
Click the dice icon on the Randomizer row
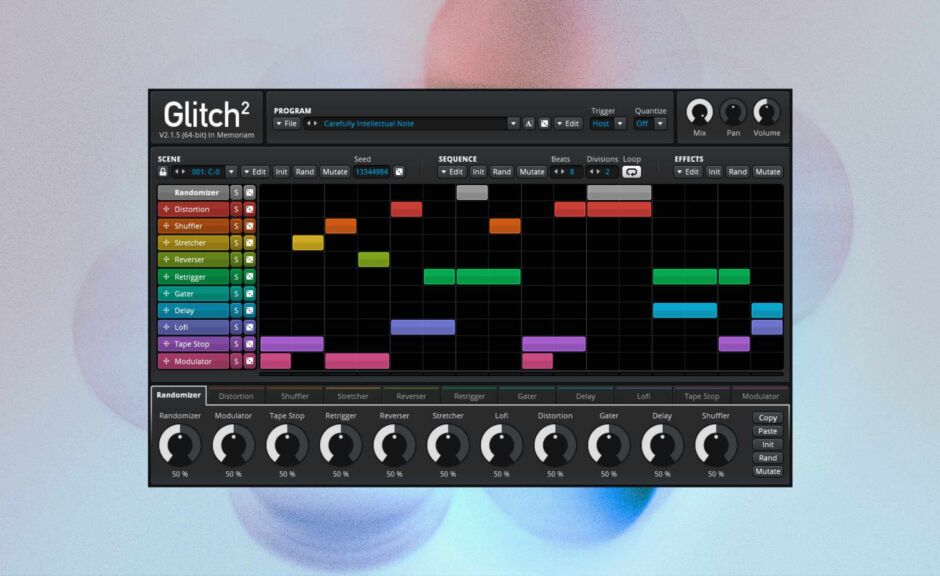click(249, 192)
